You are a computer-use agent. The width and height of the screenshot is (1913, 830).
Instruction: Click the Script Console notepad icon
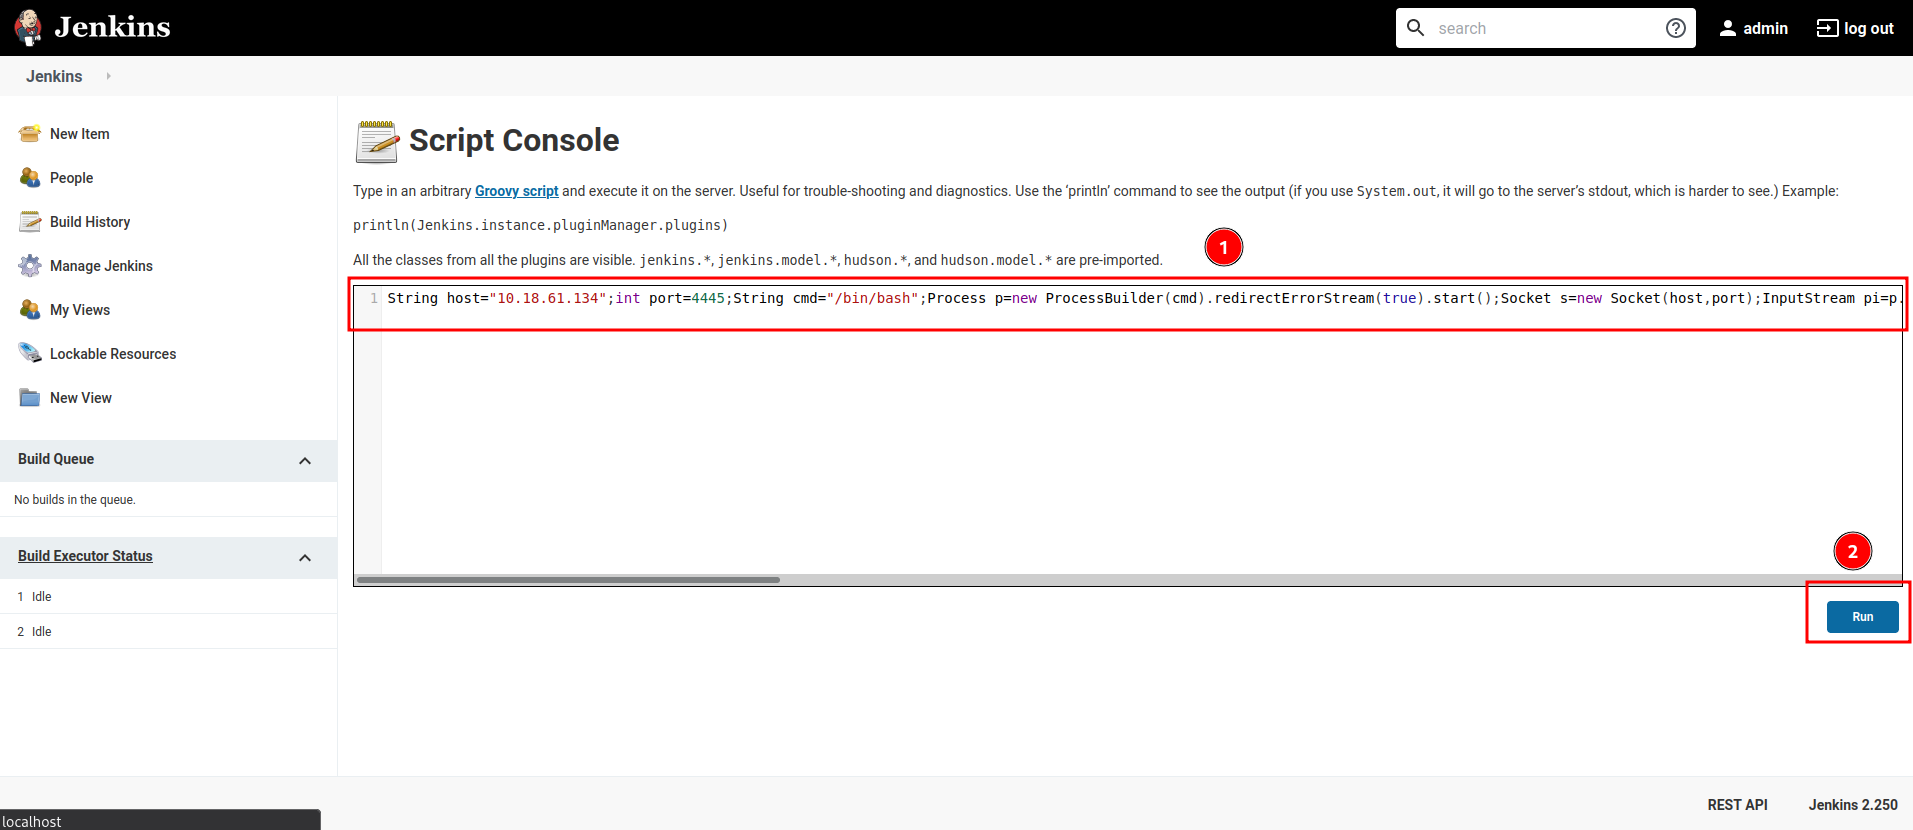coord(377,141)
